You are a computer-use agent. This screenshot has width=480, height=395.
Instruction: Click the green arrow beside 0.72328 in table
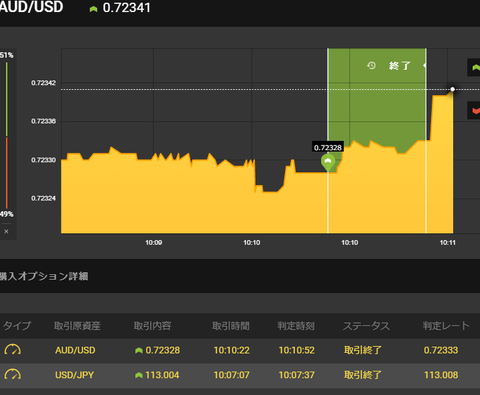click(139, 350)
